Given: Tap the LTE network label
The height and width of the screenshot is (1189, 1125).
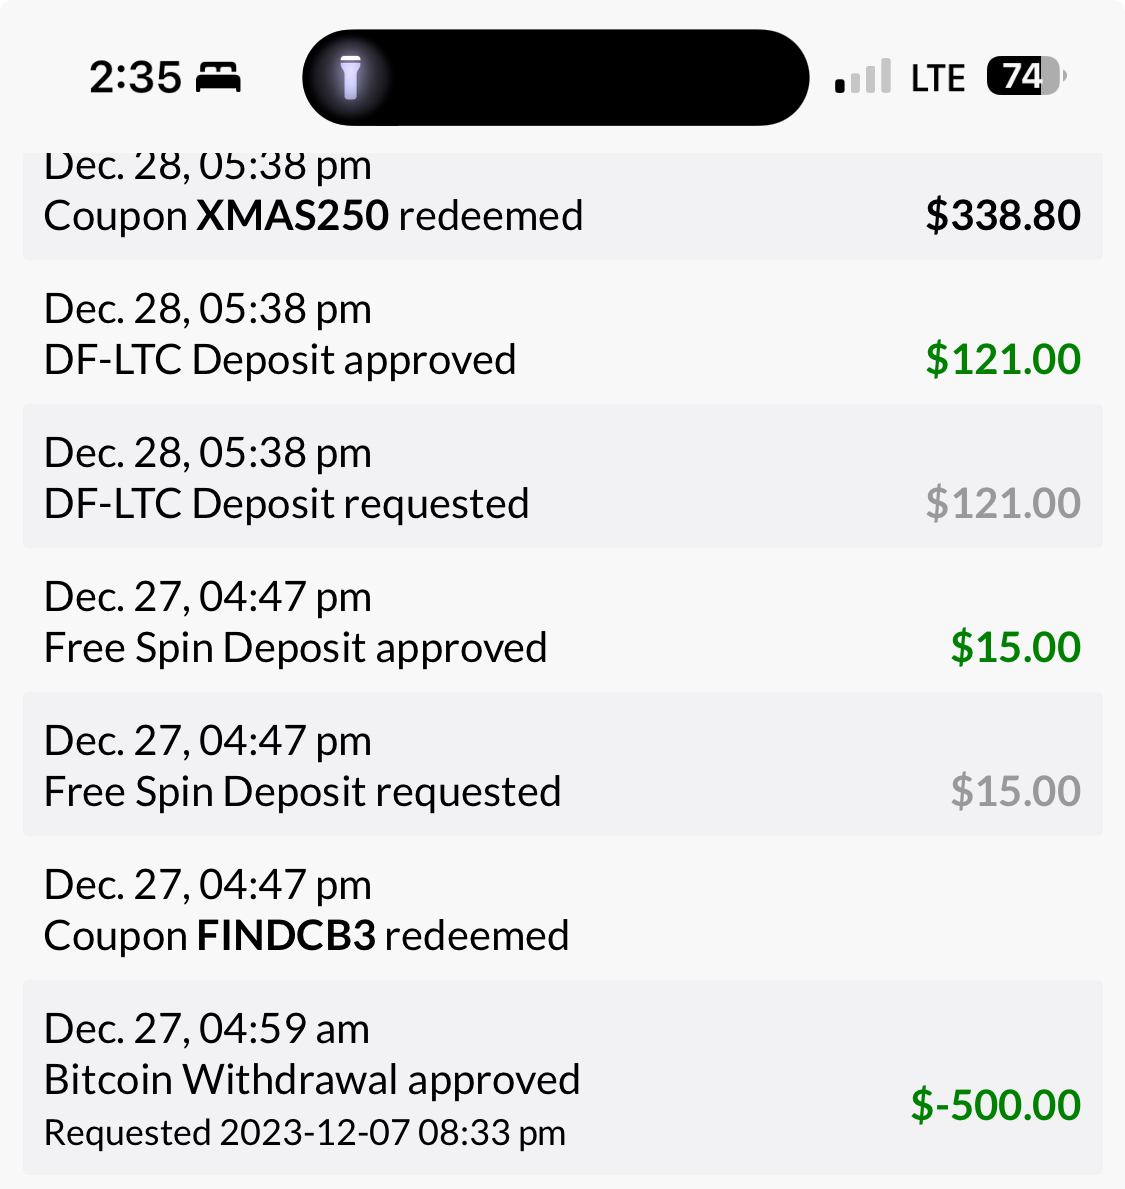Looking at the screenshot, I should pyautogui.click(x=938, y=78).
